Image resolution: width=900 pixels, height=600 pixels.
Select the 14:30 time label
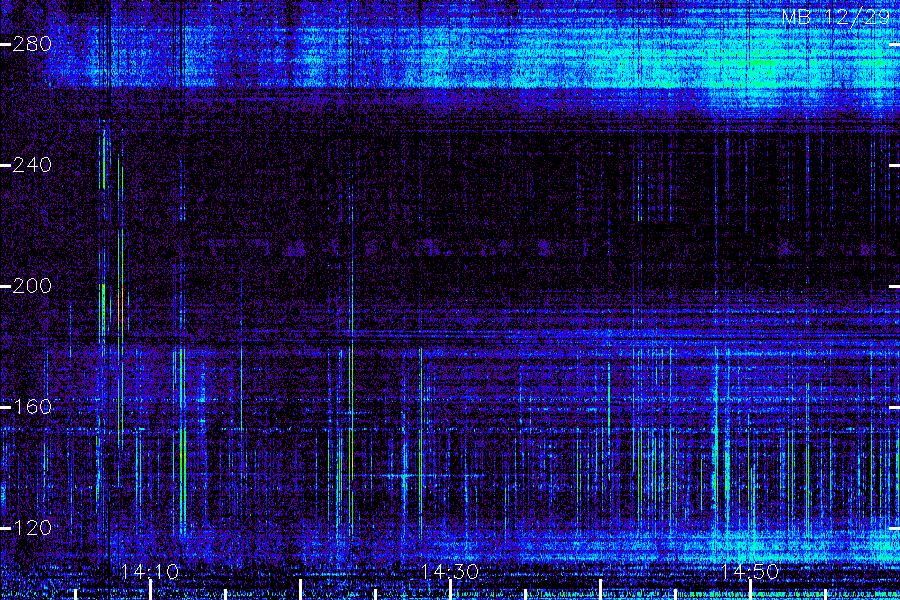[x=450, y=572]
